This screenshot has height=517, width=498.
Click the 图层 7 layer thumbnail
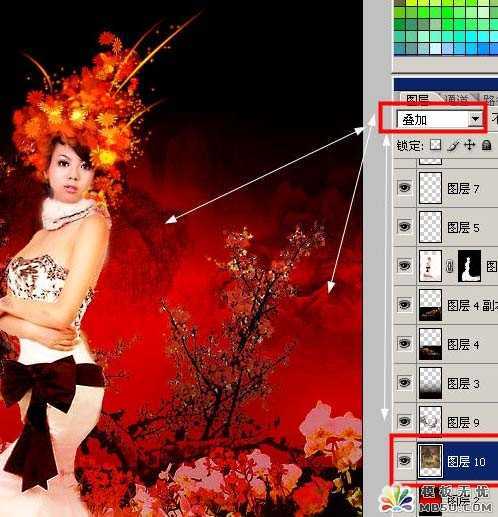430,188
